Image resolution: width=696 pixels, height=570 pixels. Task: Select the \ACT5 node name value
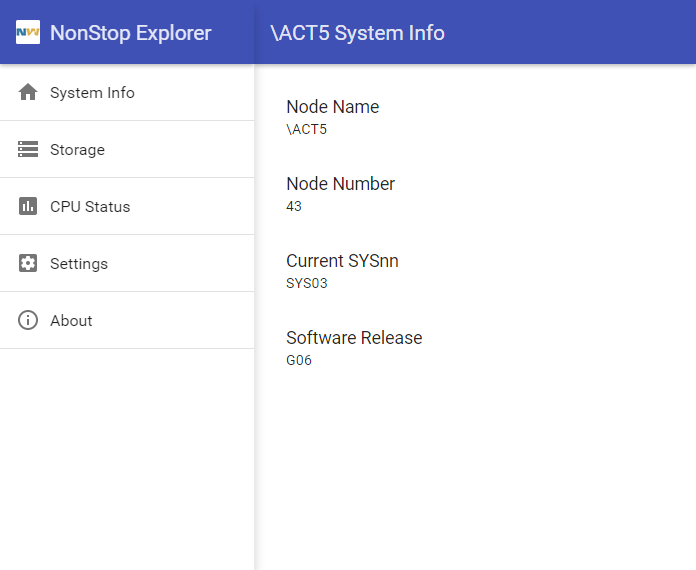pos(306,129)
